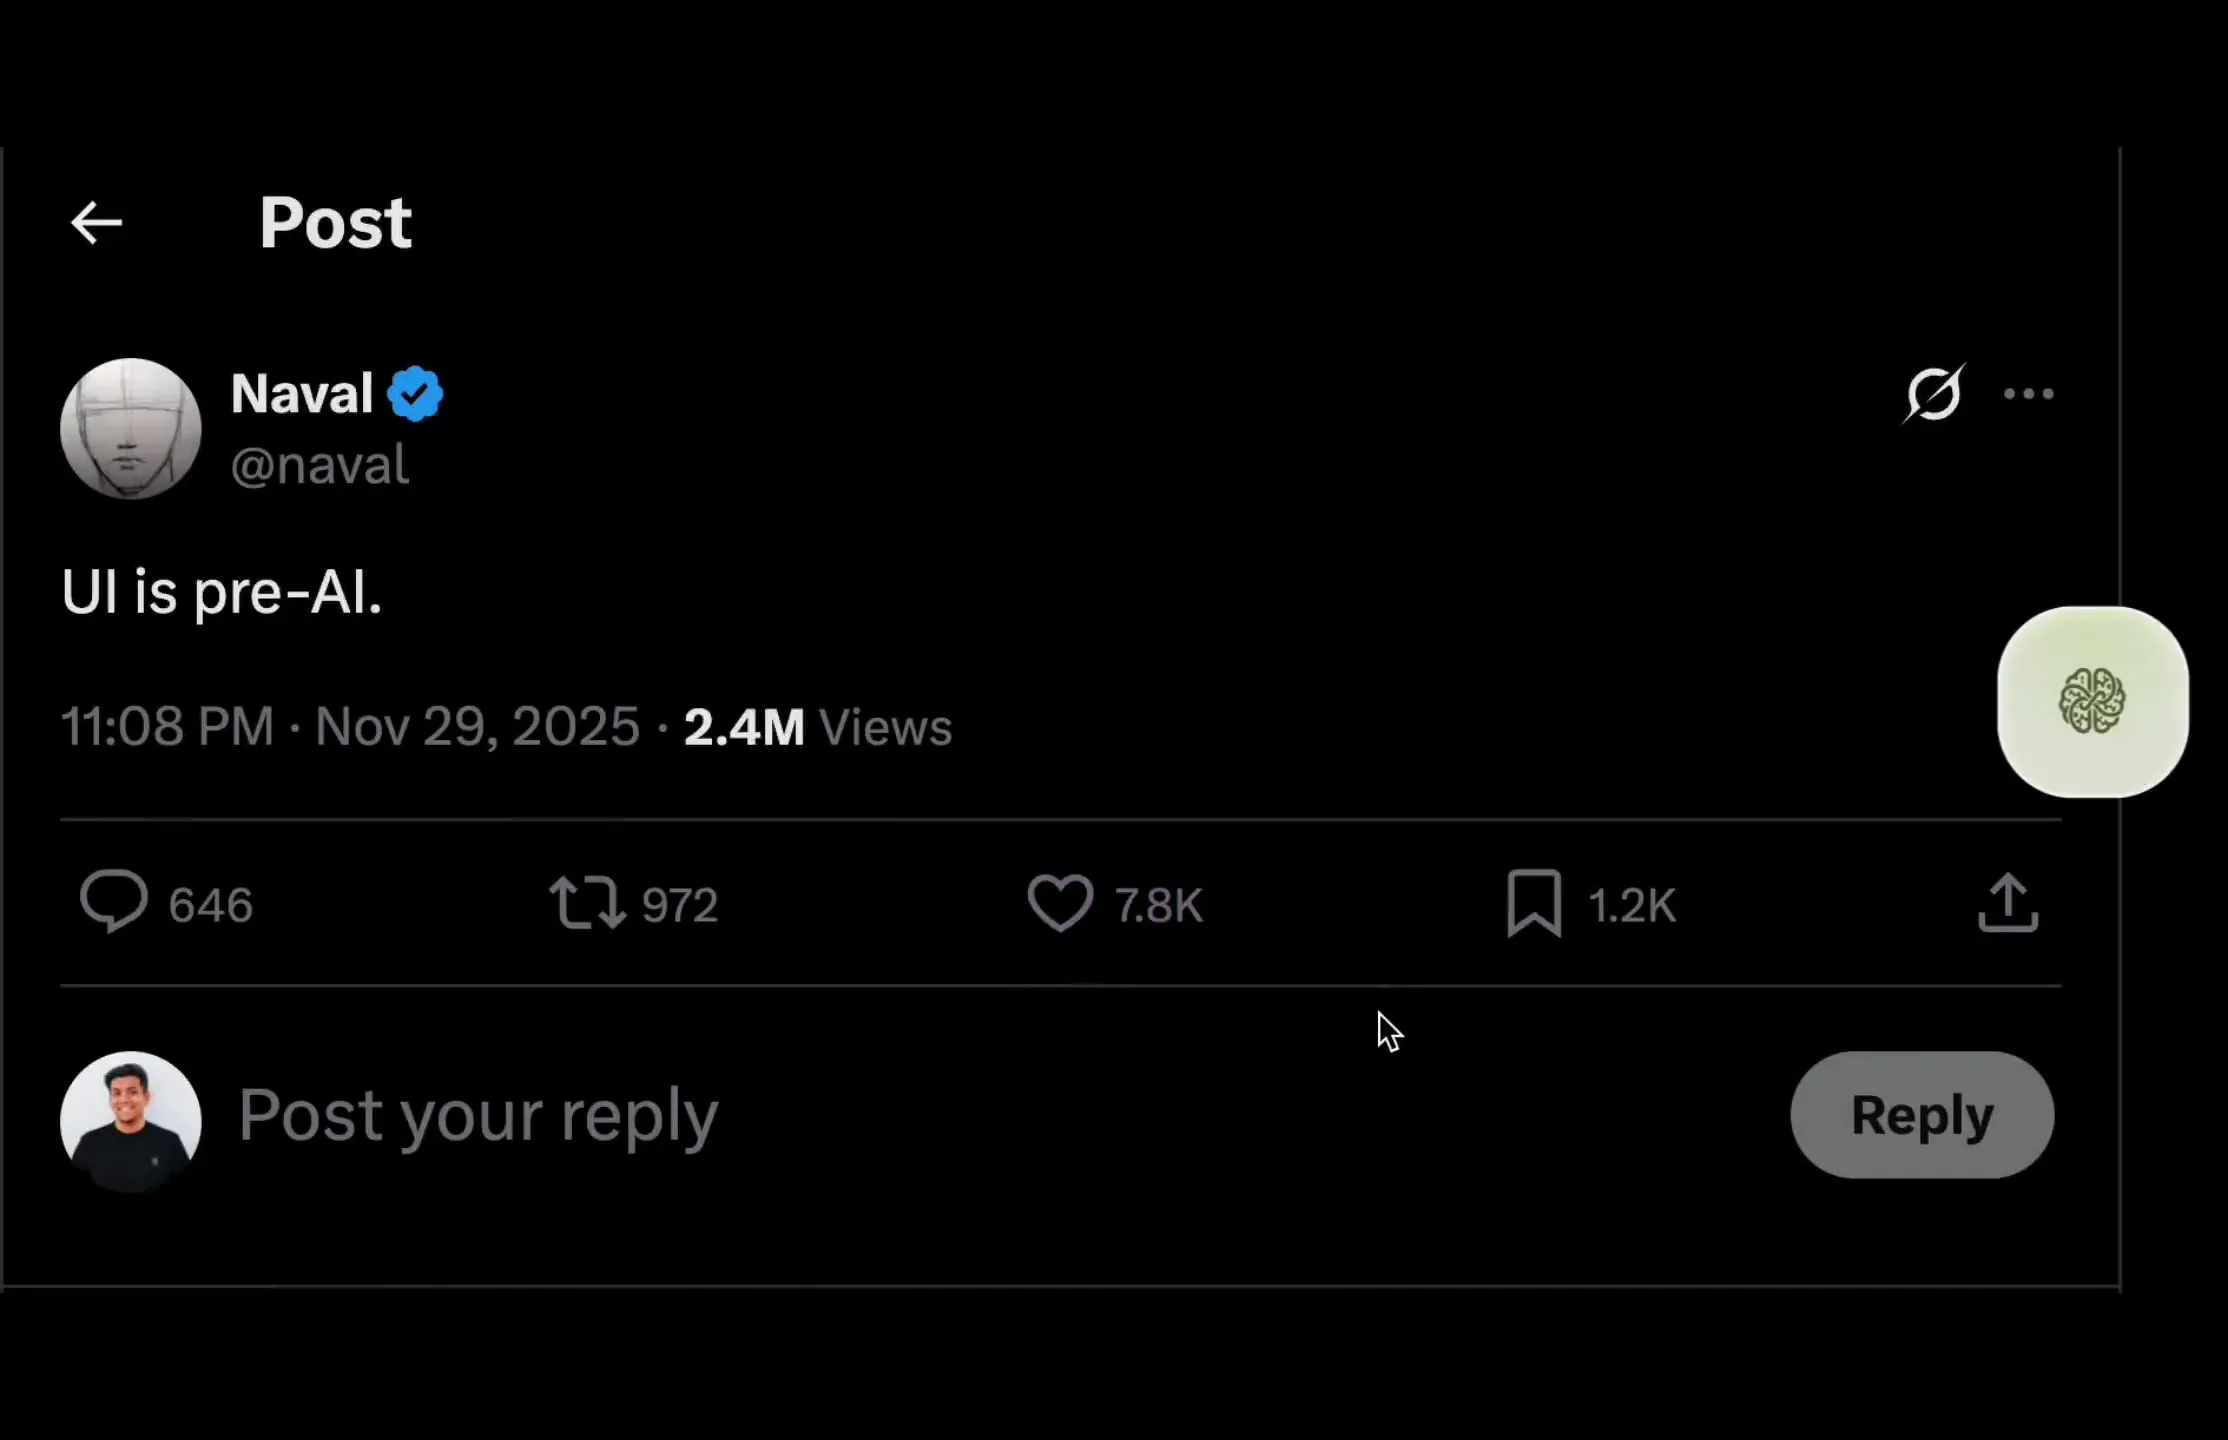The height and width of the screenshot is (1440, 2228).
Task: Click the @naval handle
Action: (320, 465)
